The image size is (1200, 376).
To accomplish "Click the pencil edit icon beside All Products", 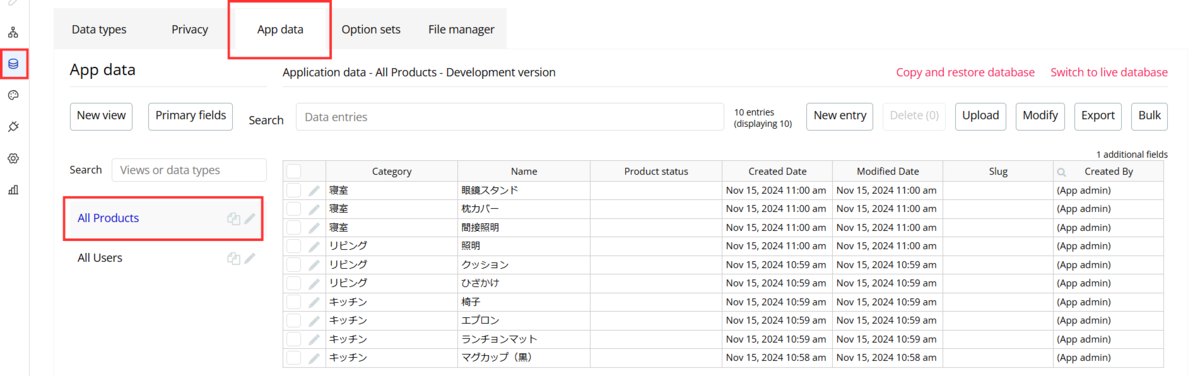I will coord(250,218).
